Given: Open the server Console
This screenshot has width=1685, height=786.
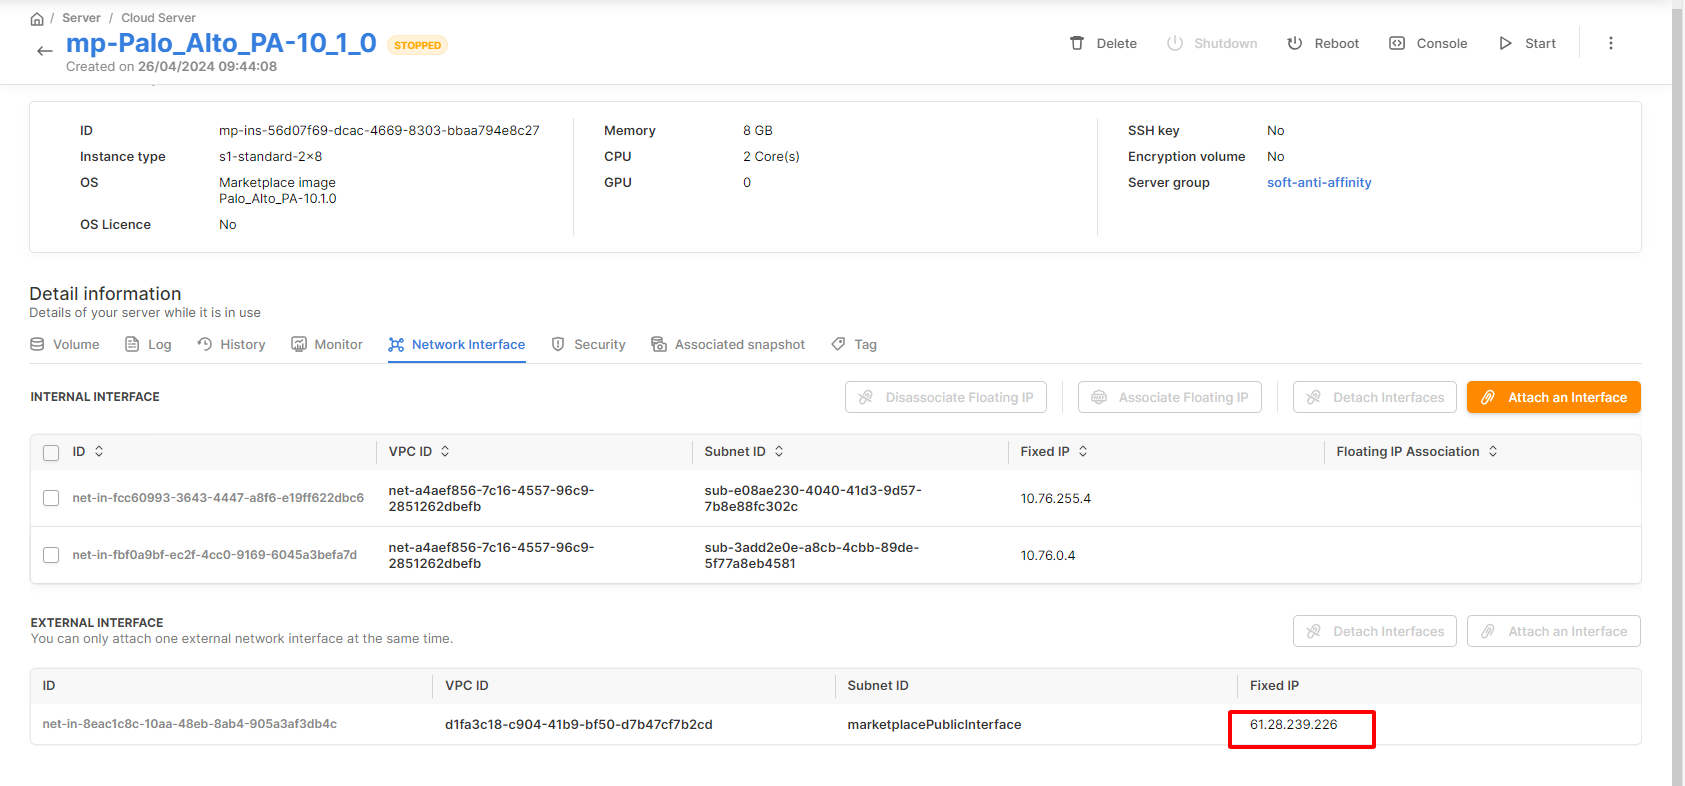Looking at the screenshot, I should tap(1428, 43).
